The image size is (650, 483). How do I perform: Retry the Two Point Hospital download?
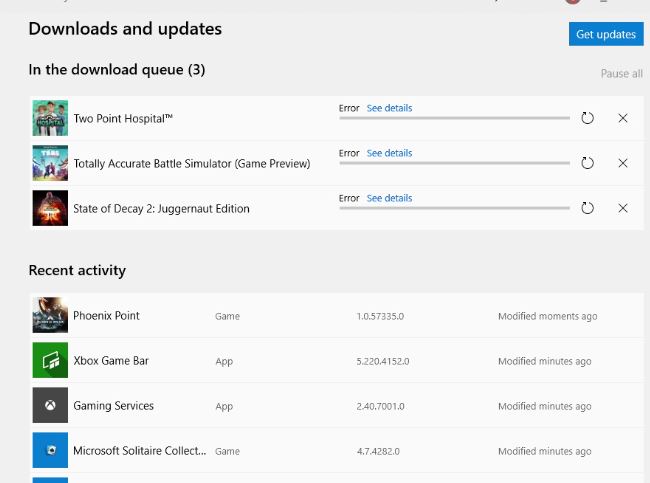pyautogui.click(x=587, y=118)
